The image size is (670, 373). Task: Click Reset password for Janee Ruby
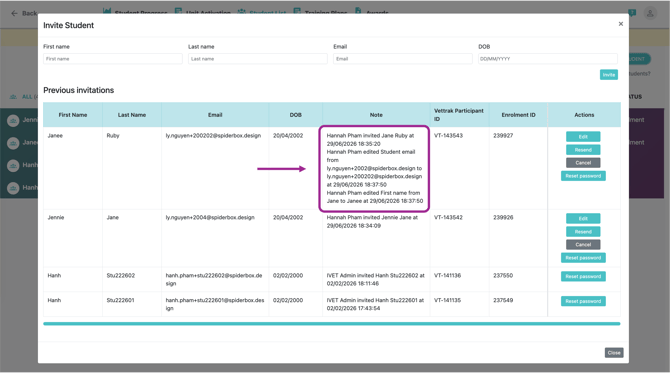tap(583, 176)
